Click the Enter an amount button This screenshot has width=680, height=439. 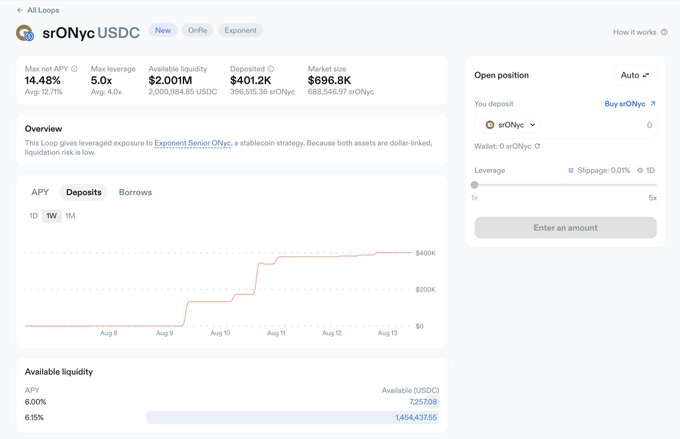(566, 228)
